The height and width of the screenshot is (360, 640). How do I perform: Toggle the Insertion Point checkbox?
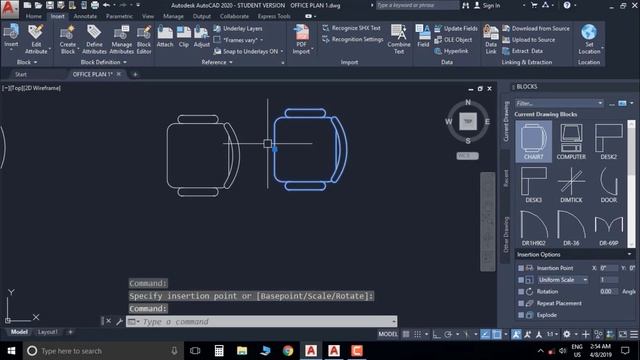(521, 268)
